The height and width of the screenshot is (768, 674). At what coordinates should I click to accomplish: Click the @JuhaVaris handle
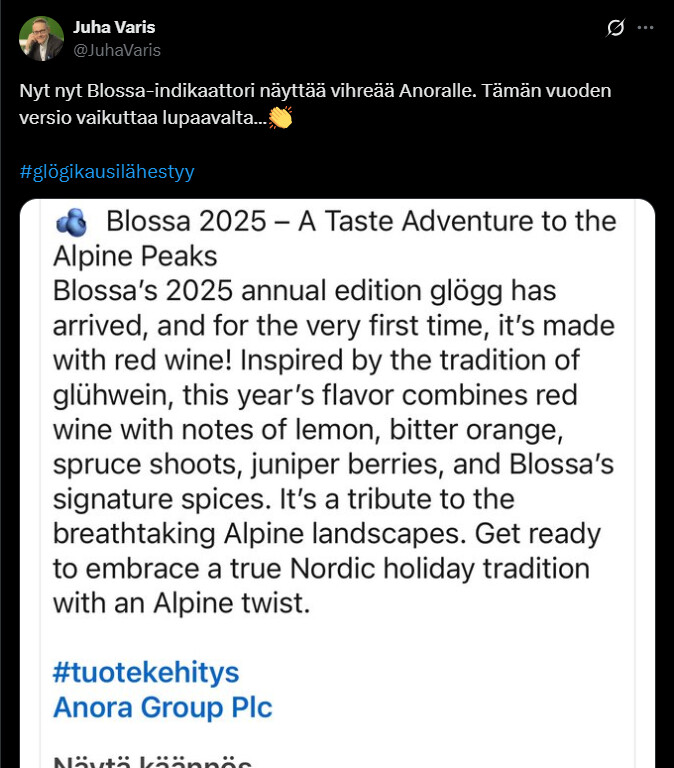coord(116,50)
